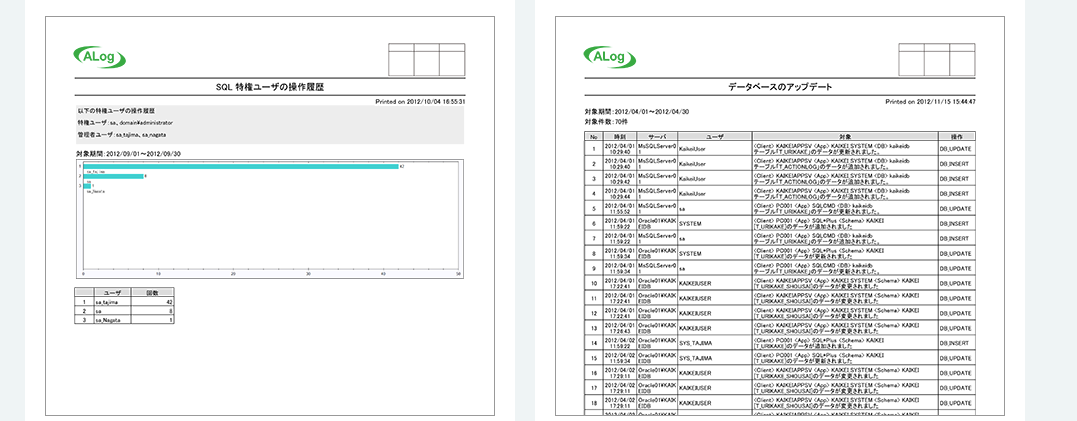Screen dimensions: 1077x421
Task: Click the '時刻' column header
Action: pos(620,137)
